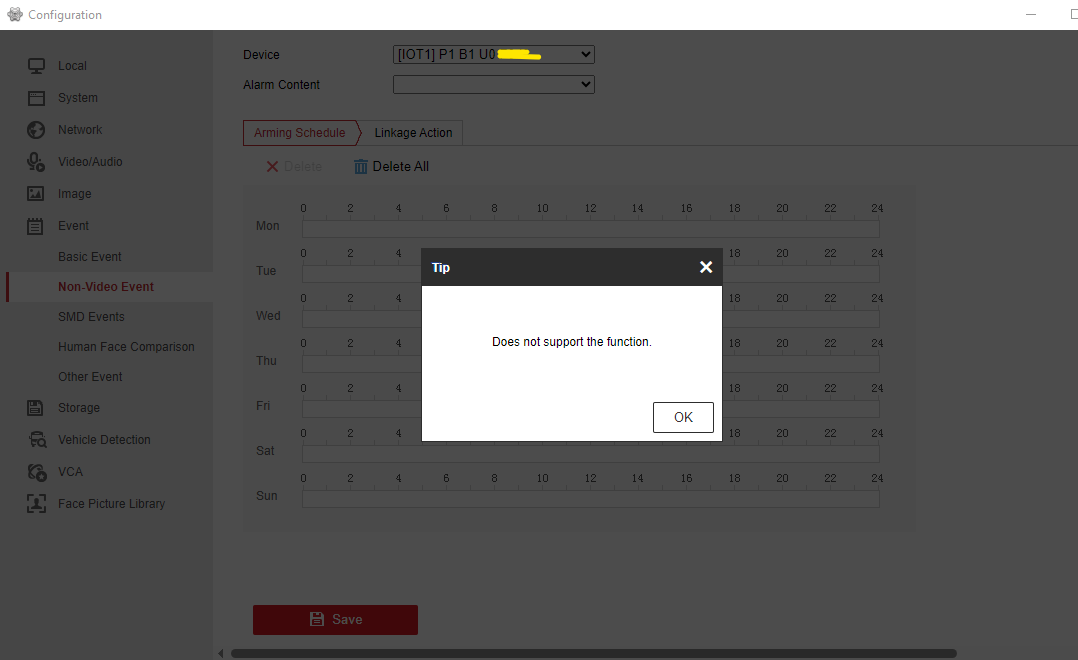This screenshot has height=660, width=1078.
Task: Click the horizontal scrollbar at bottom
Action: (x=592, y=654)
